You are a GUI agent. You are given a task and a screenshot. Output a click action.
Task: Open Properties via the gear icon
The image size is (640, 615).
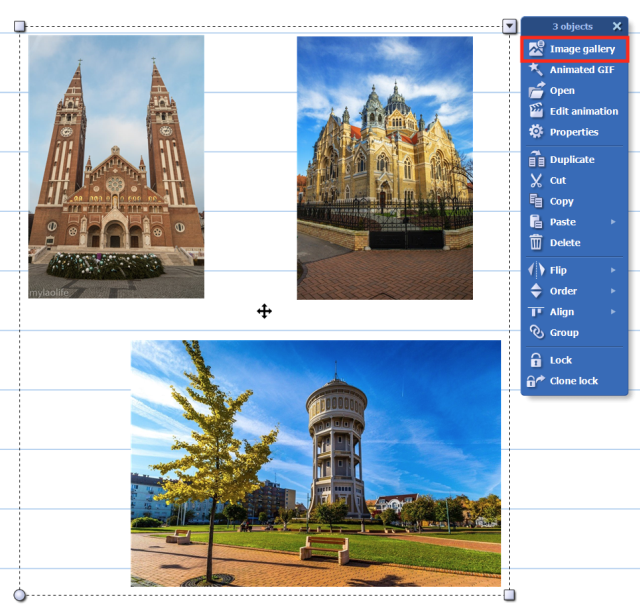point(536,132)
